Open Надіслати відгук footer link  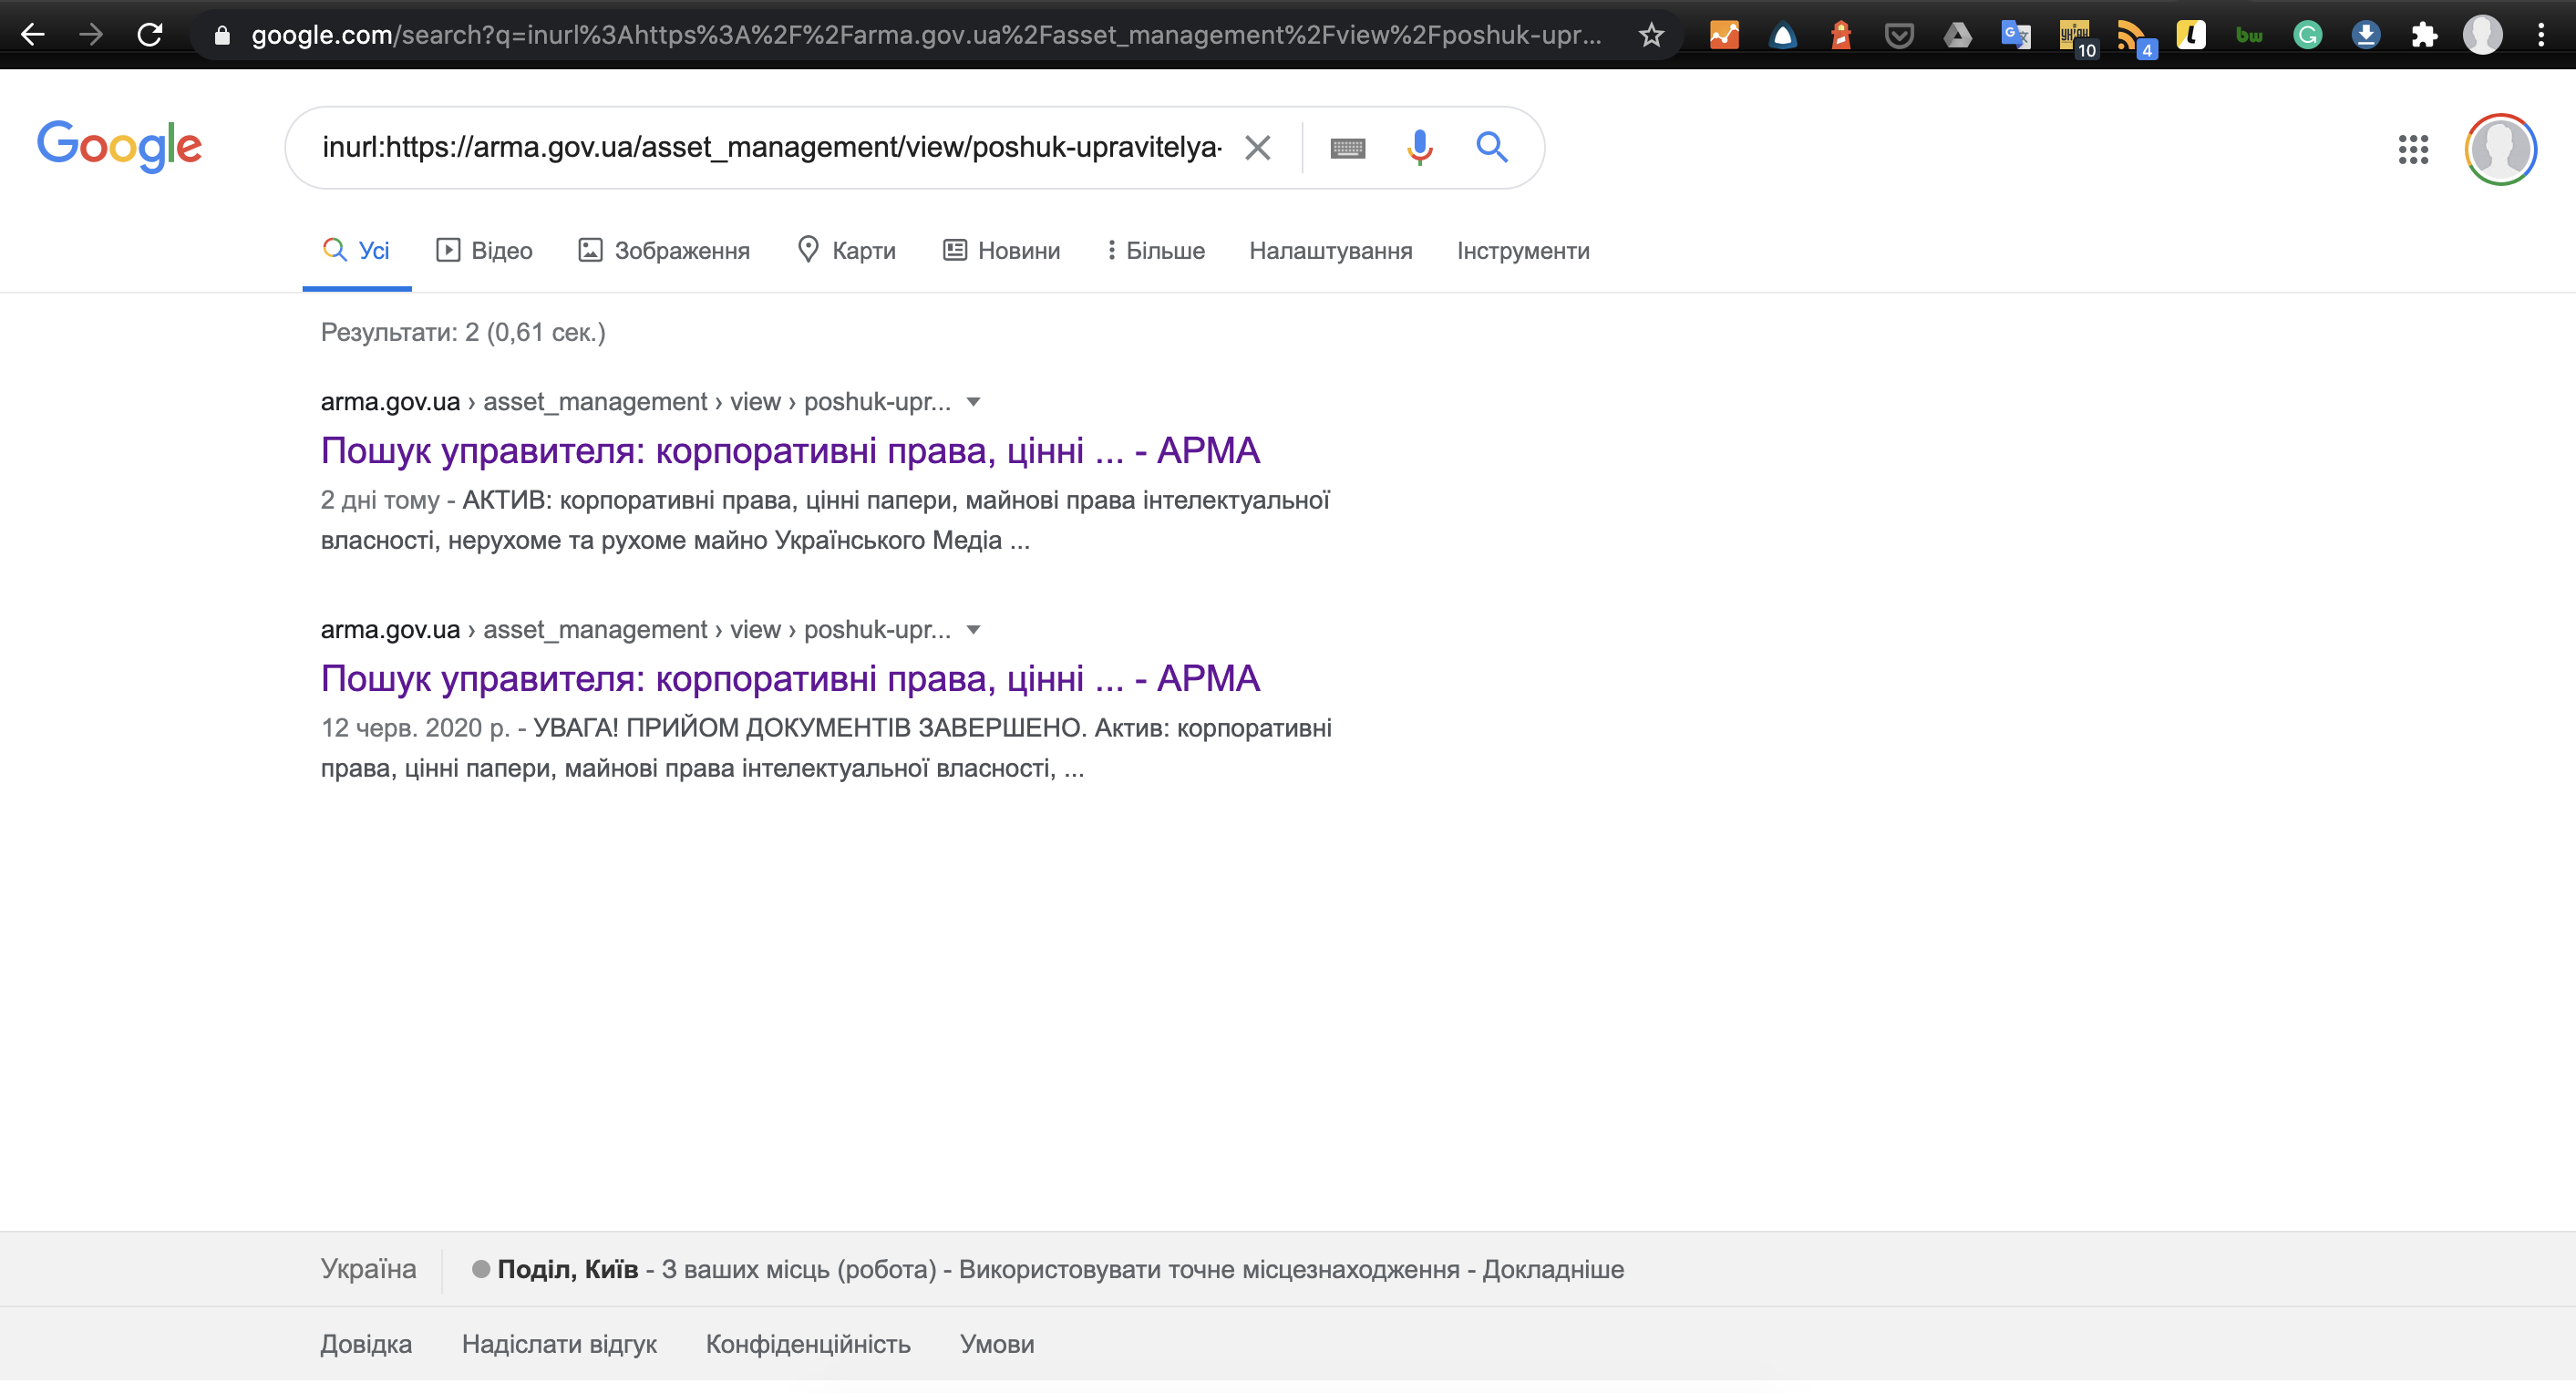point(559,1344)
